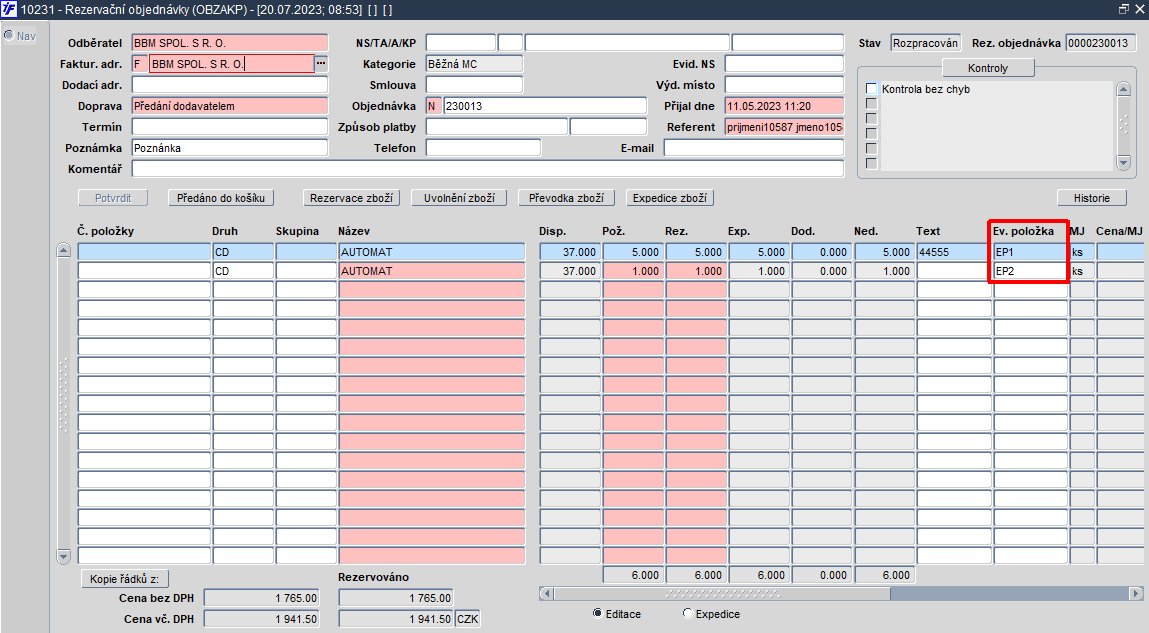Click into the Komentář input field
The width and height of the screenshot is (1149, 633).
click(x=488, y=169)
